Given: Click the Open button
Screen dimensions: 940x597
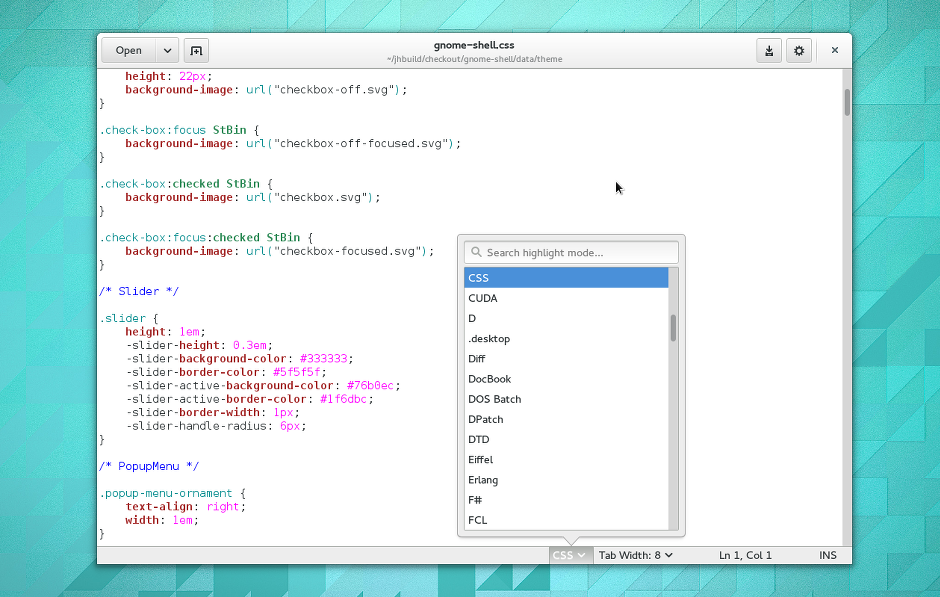Looking at the screenshot, I should coord(129,51).
